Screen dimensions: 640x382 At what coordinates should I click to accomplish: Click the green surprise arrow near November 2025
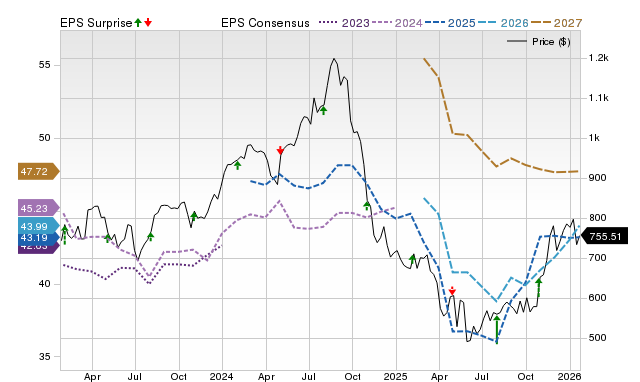[x=539, y=287]
